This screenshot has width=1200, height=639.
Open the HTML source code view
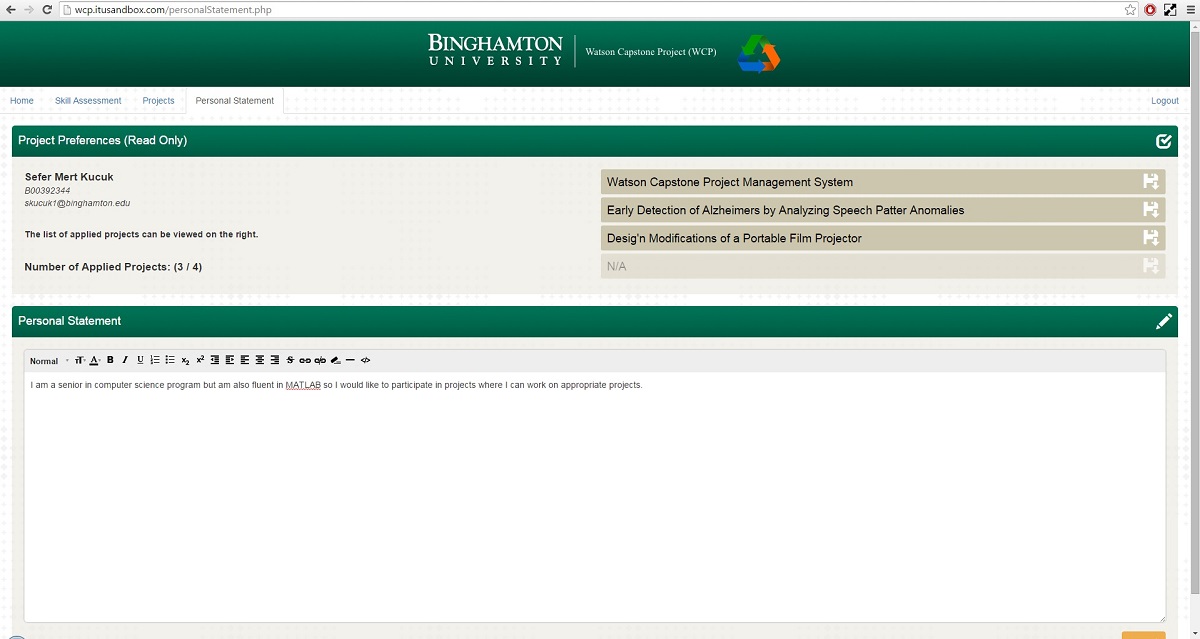[365, 360]
